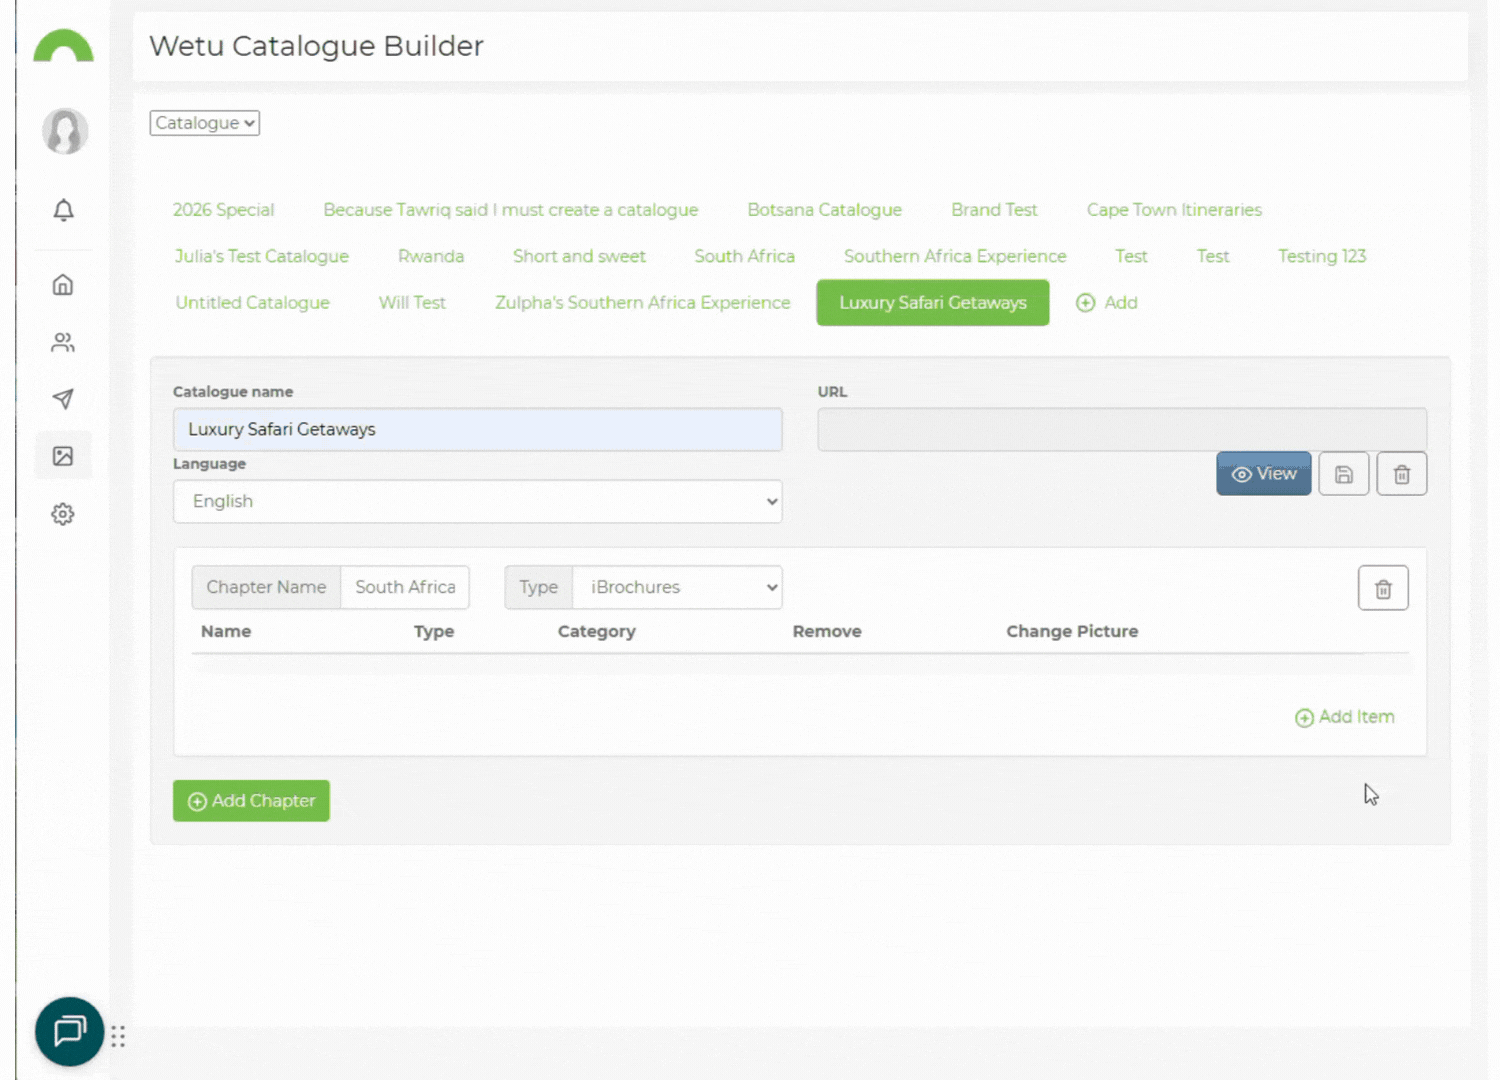Switch to the Botsana Catalogue tab
1500x1080 pixels.
[824, 210]
